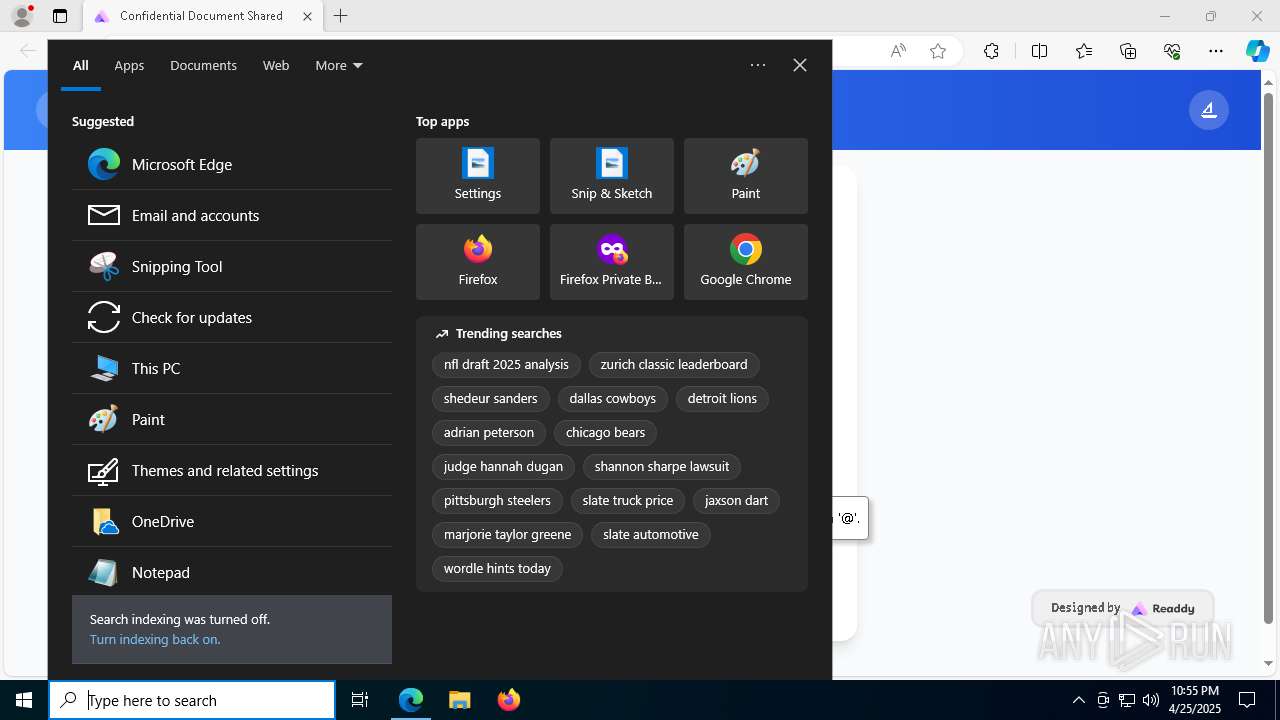1280x720 pixels.
Task: Open Paint tile in Top apps
Action: pyautogui.click(x=746, y=176)
